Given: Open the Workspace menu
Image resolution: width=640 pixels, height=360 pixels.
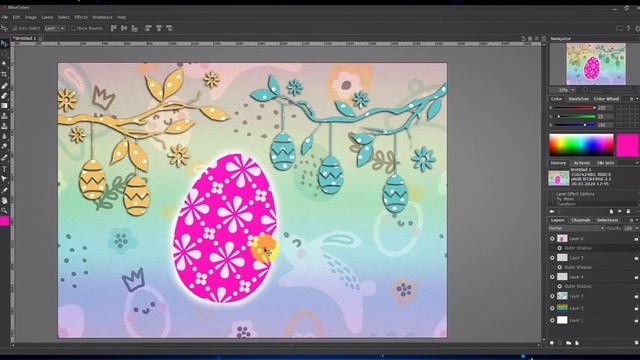Looking at the screenshot, I should click(102, 17).
